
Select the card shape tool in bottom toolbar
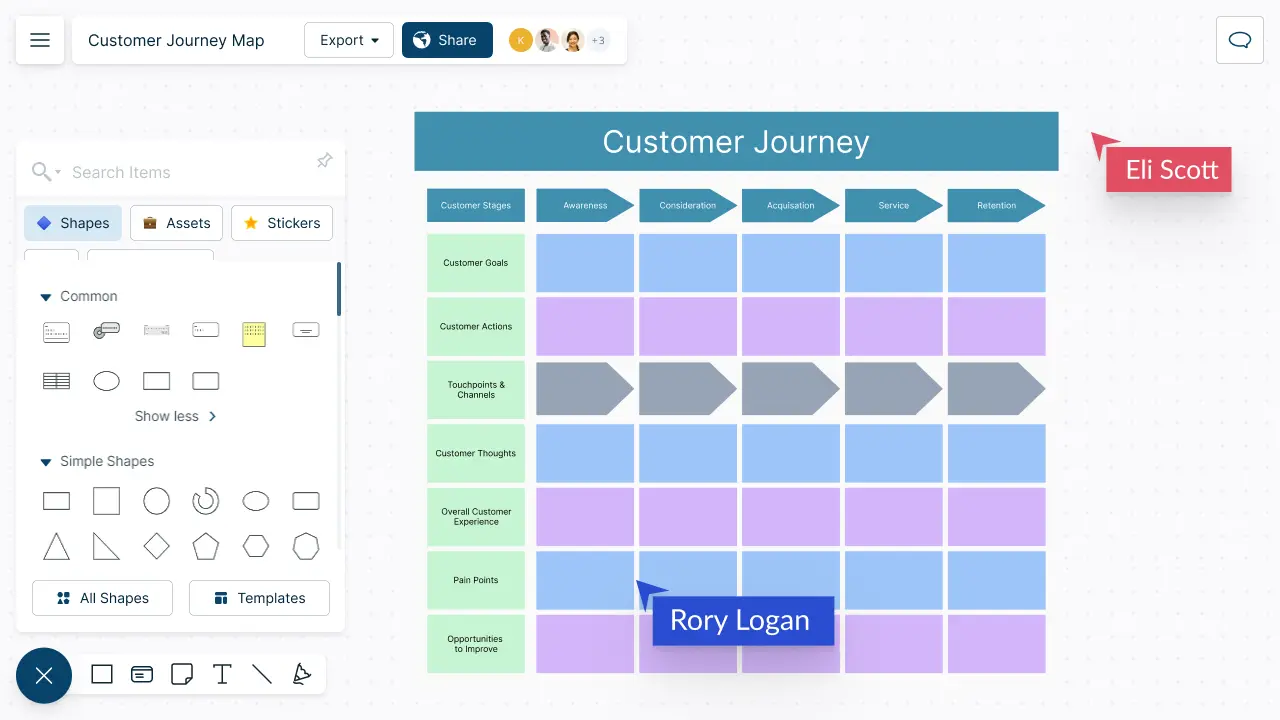click(142, 674)
